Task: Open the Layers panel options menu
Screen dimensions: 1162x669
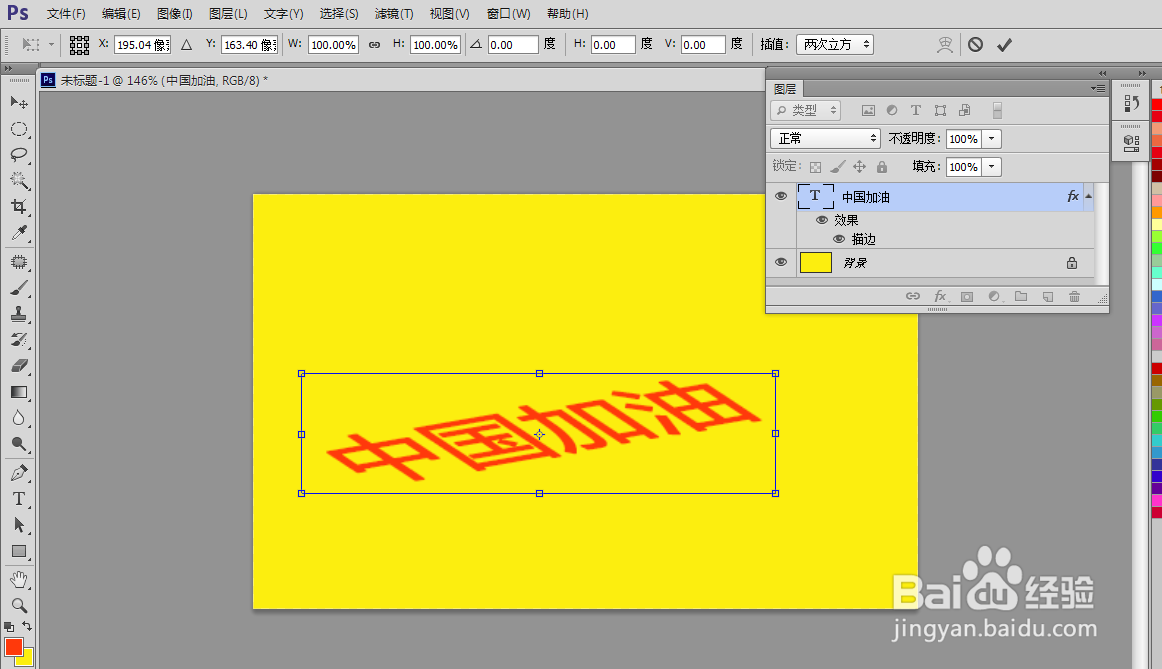Action: [x=1098, y=88]
